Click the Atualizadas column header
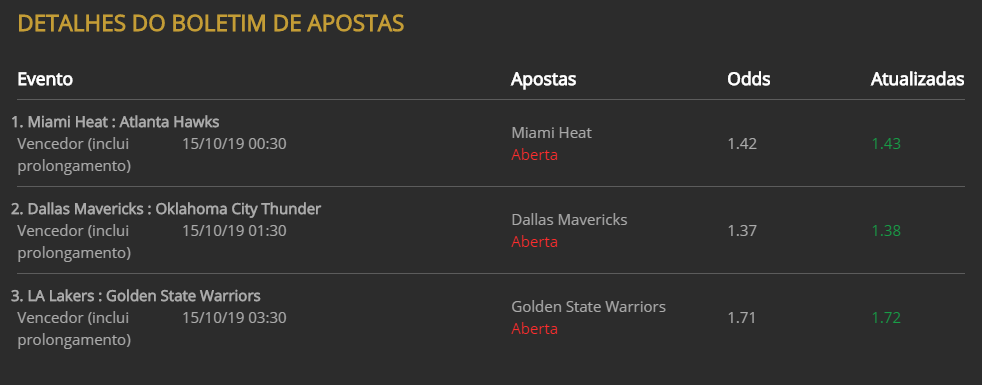 [x=917, y=80]
